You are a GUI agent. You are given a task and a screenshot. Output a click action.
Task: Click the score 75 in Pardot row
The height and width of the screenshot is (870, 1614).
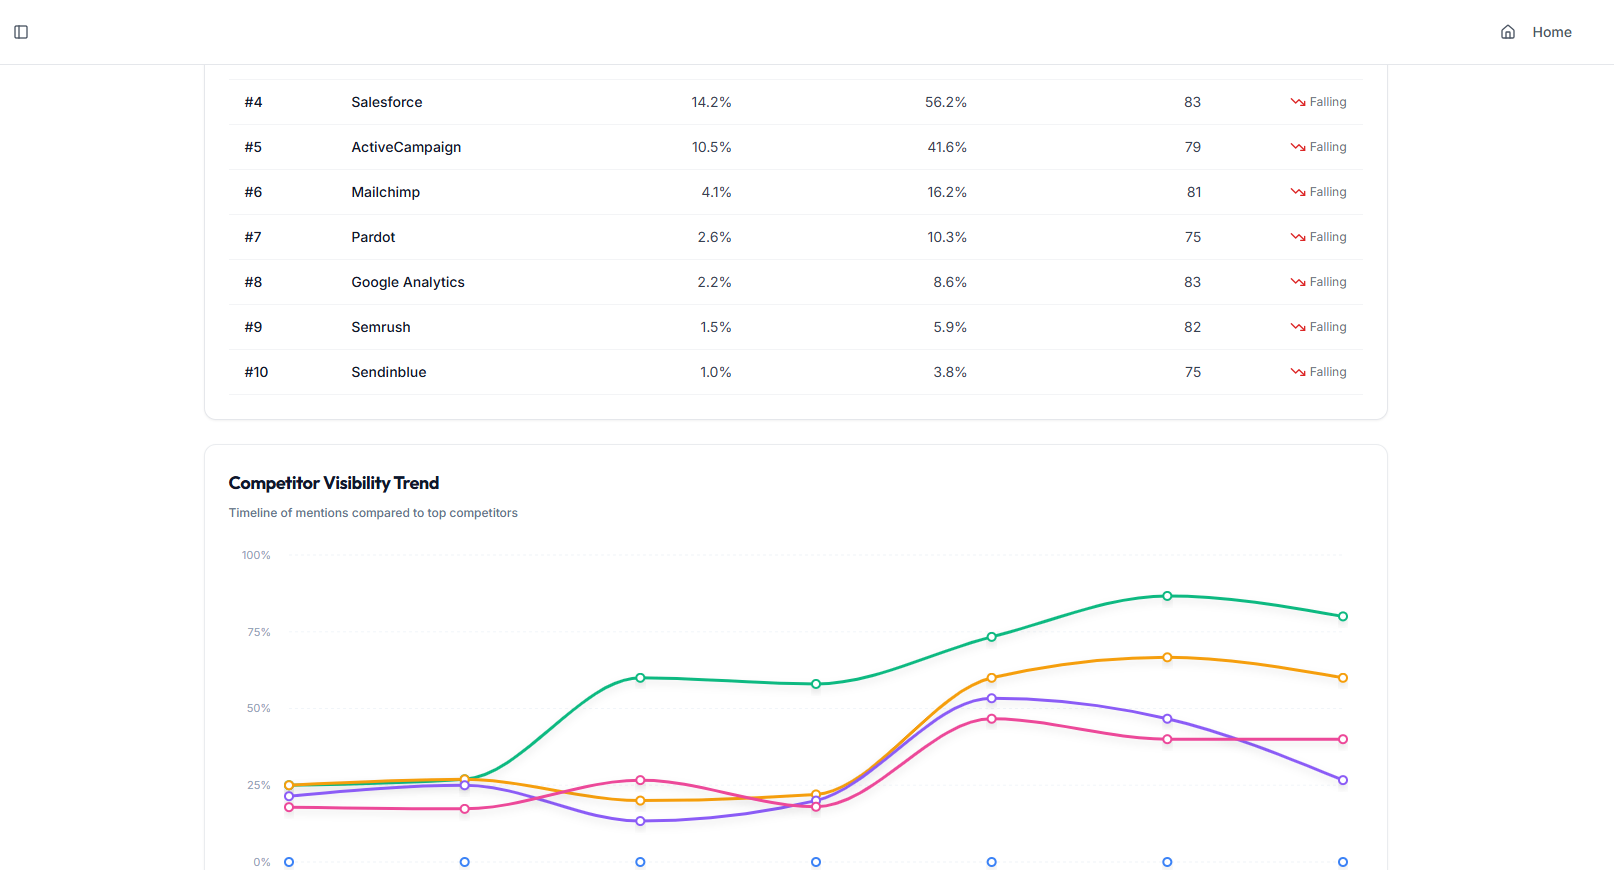pos(1192,237)
